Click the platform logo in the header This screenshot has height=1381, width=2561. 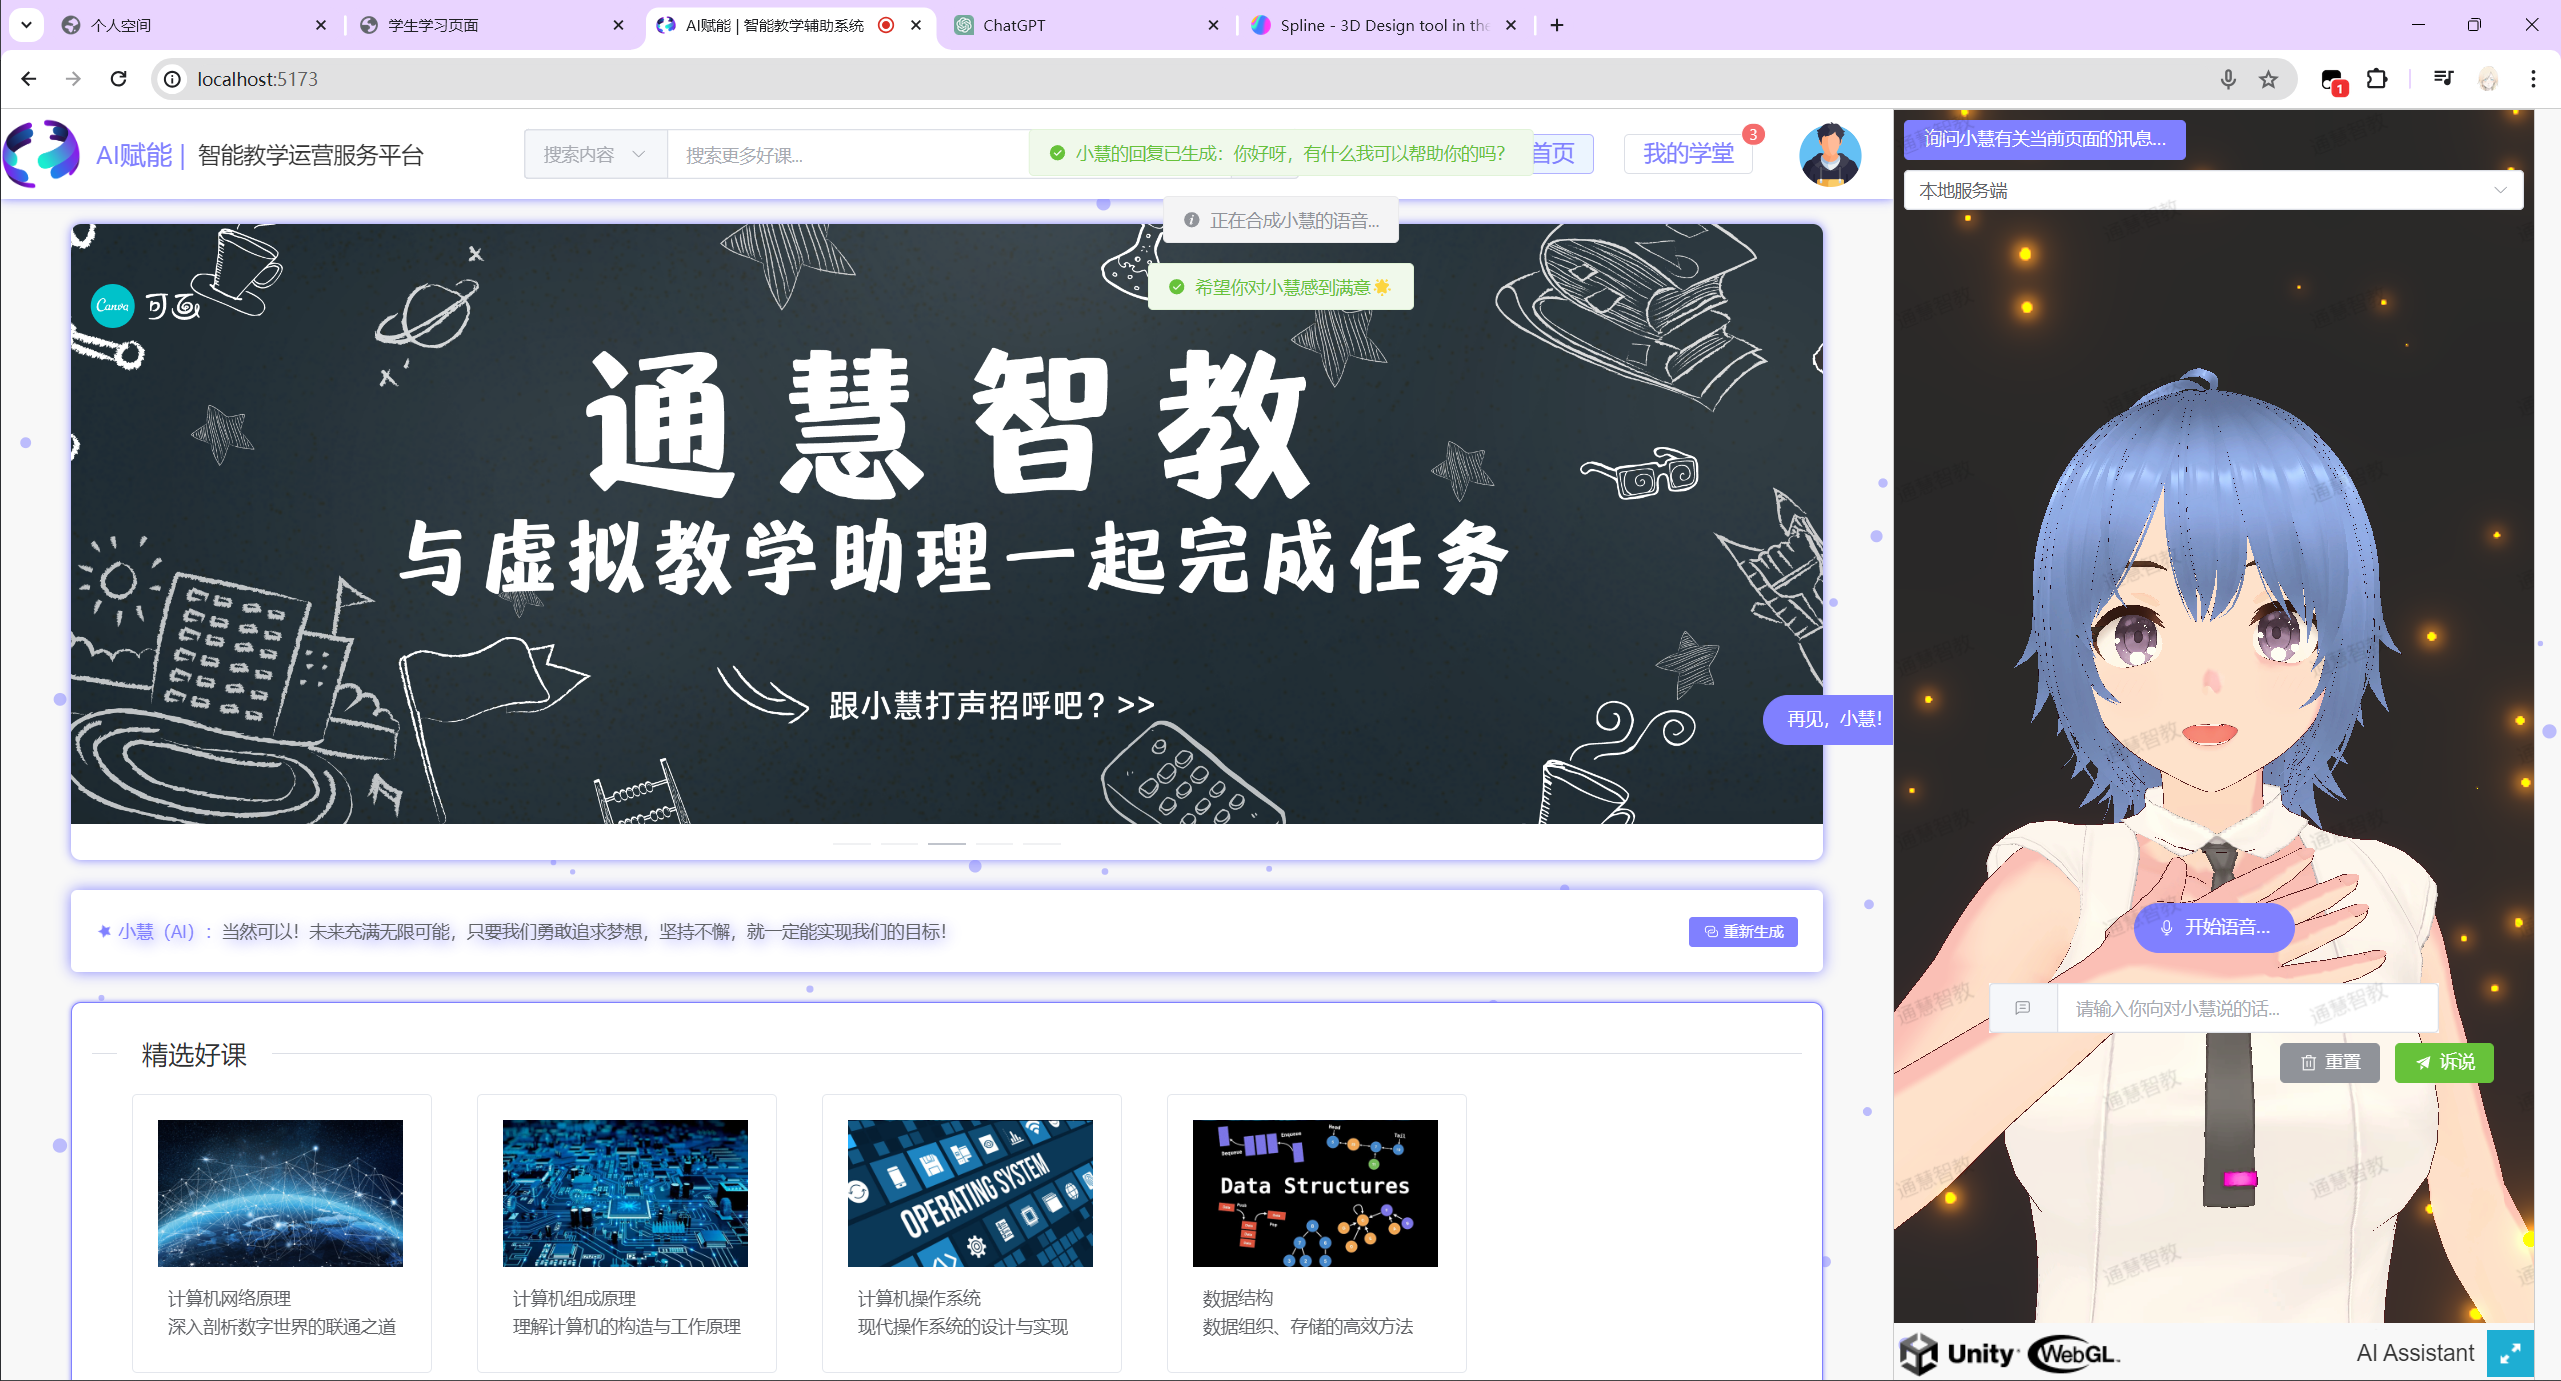(41, 154)
